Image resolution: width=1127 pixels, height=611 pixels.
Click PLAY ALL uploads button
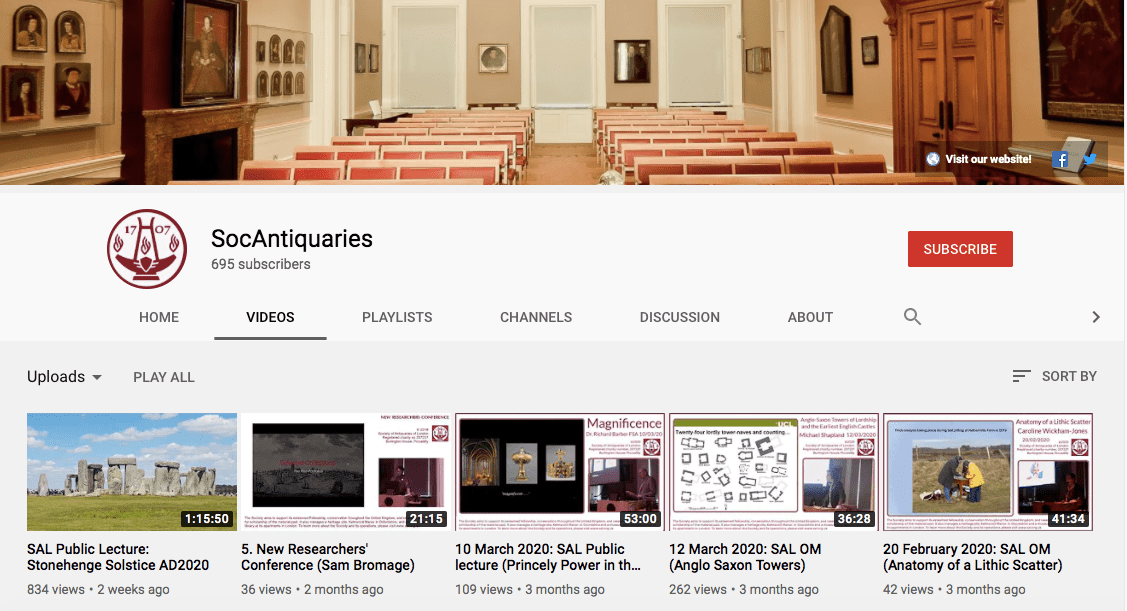164,377
